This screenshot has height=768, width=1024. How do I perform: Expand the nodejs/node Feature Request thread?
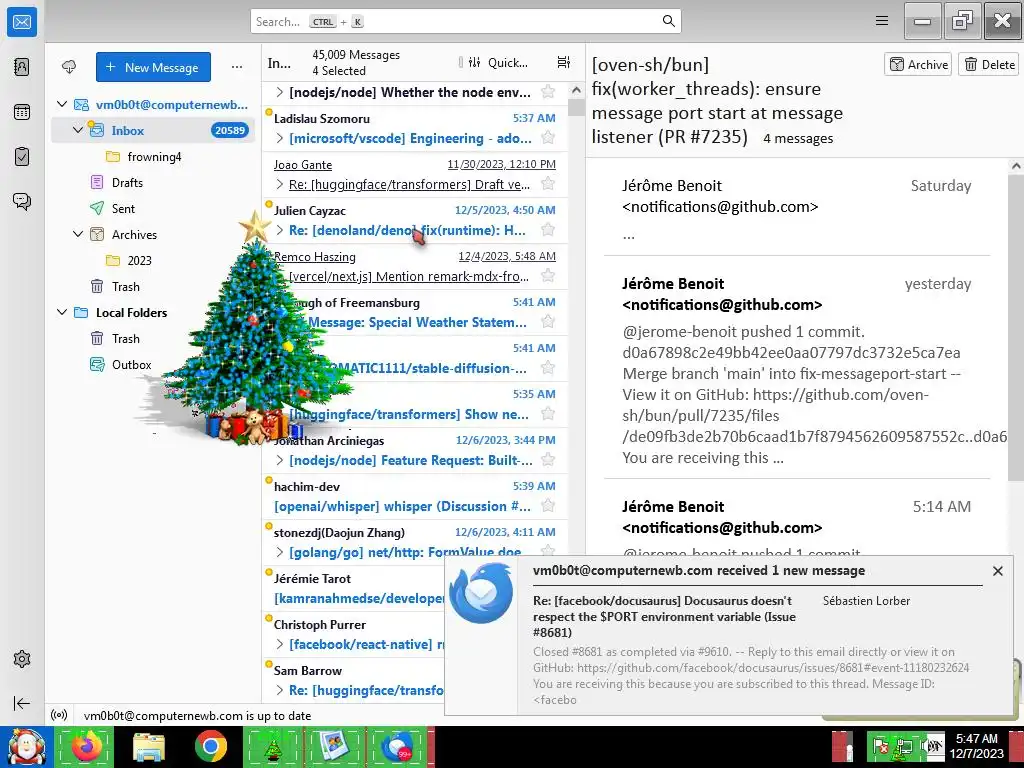click(280, 460)
